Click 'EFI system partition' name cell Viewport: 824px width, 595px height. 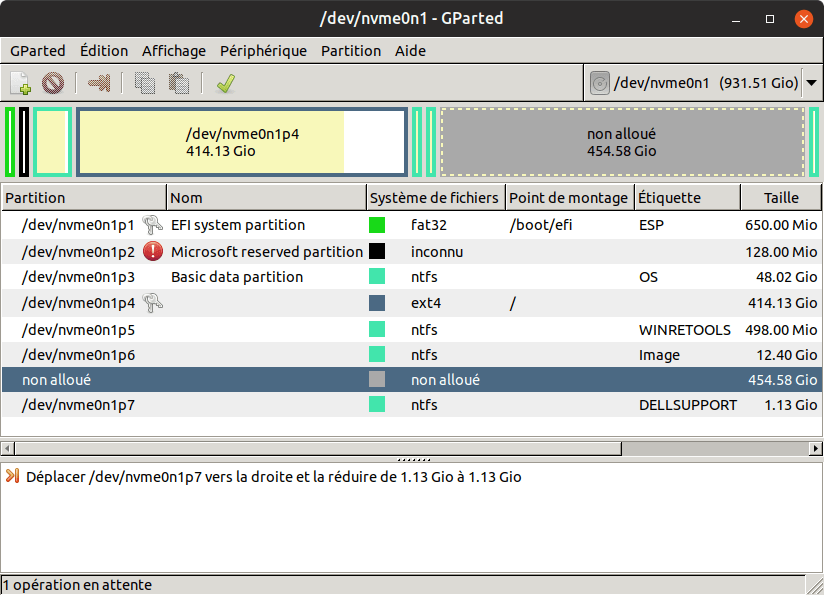point(238,225)
